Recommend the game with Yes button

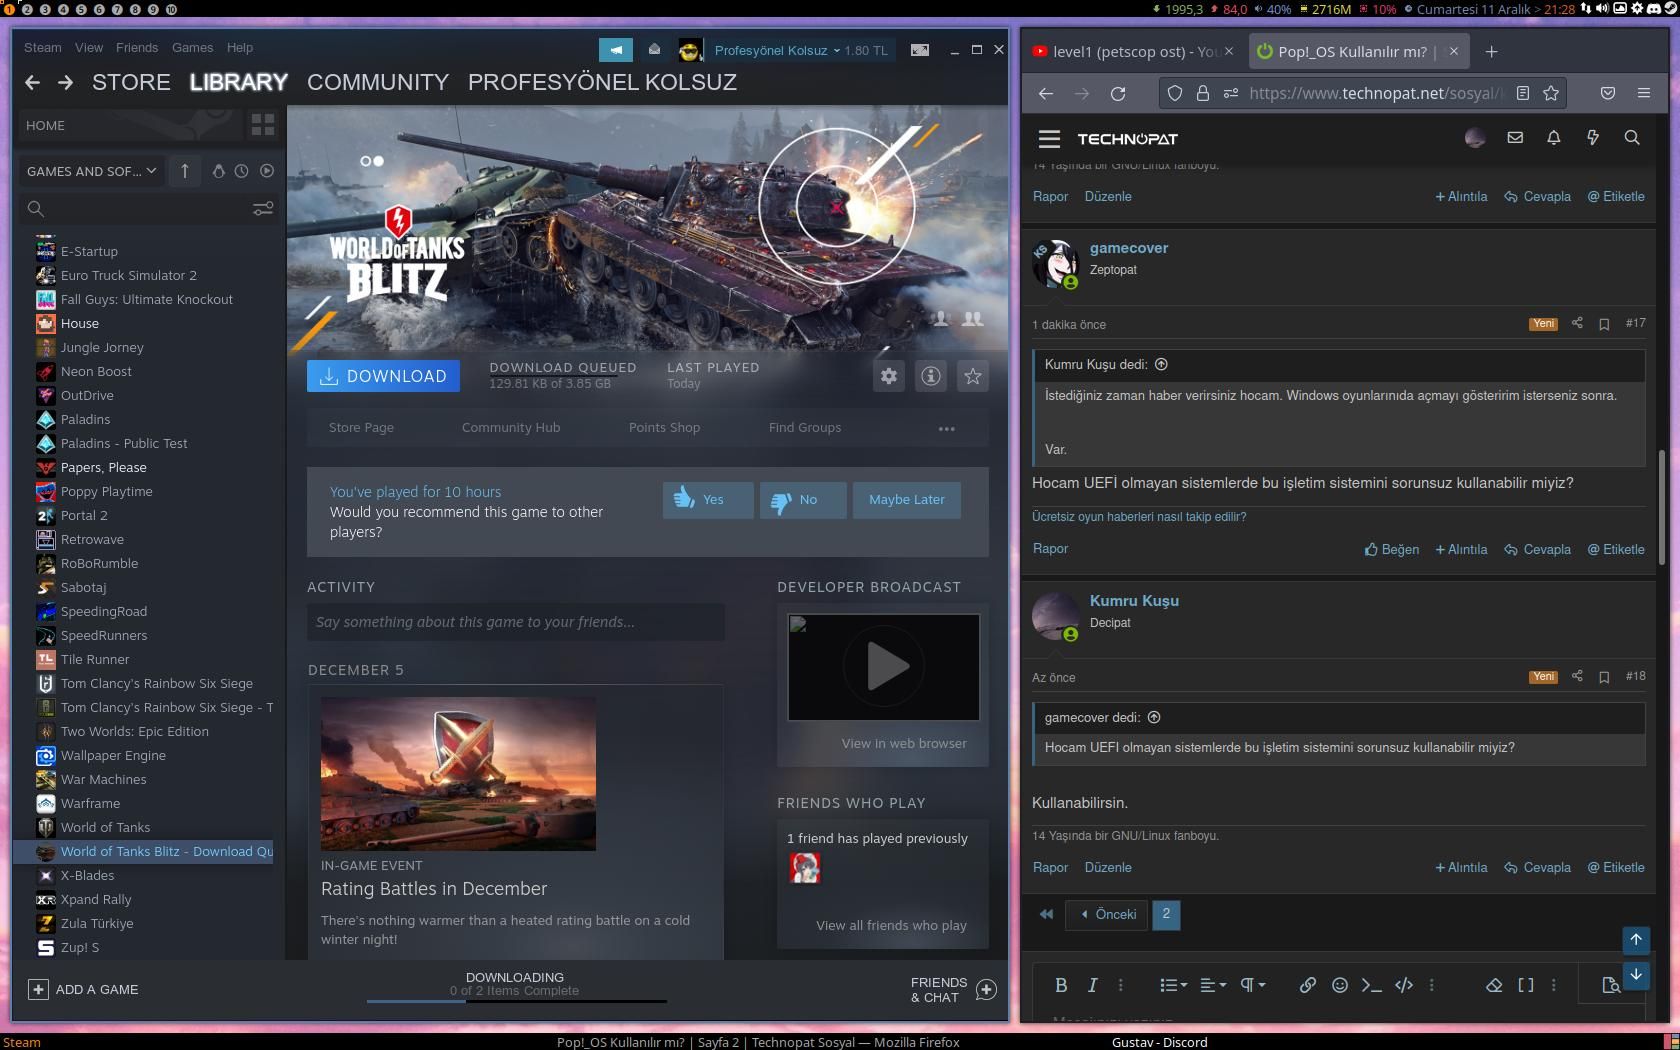[x=708, y=500]
